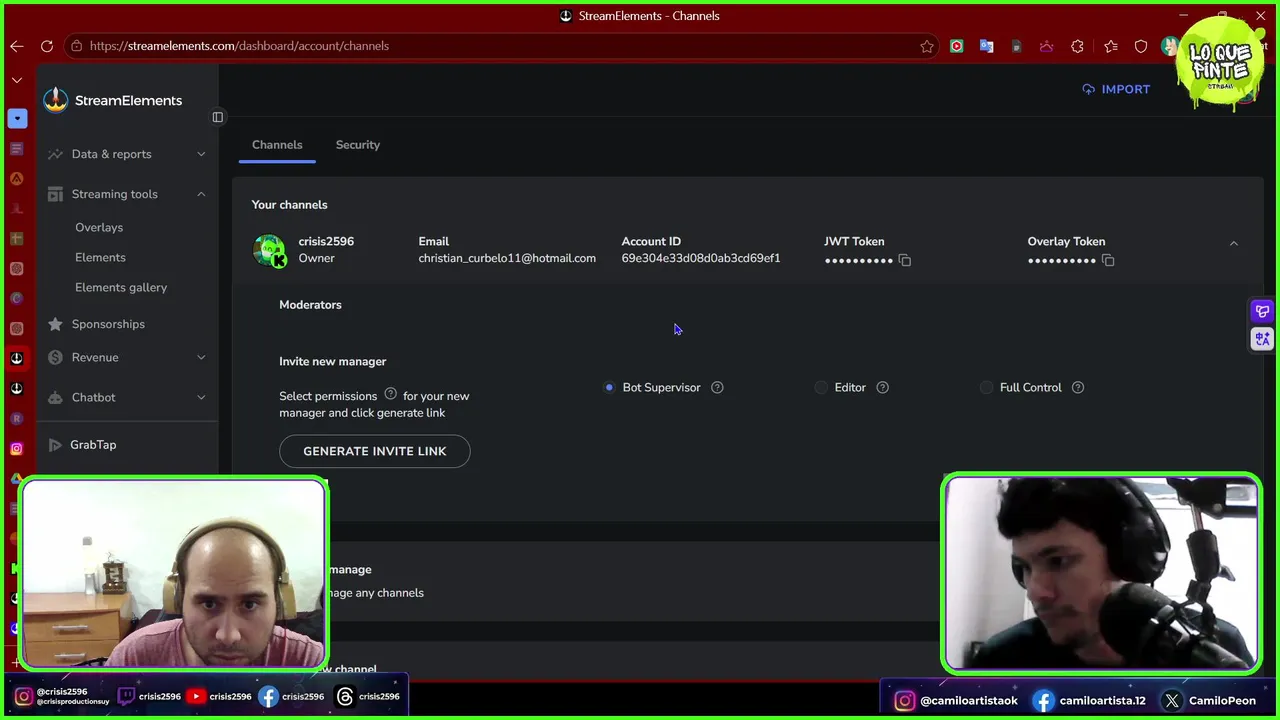
Task: Open the shield icon in the browser toolbar
Action: tap(1141, 46)
